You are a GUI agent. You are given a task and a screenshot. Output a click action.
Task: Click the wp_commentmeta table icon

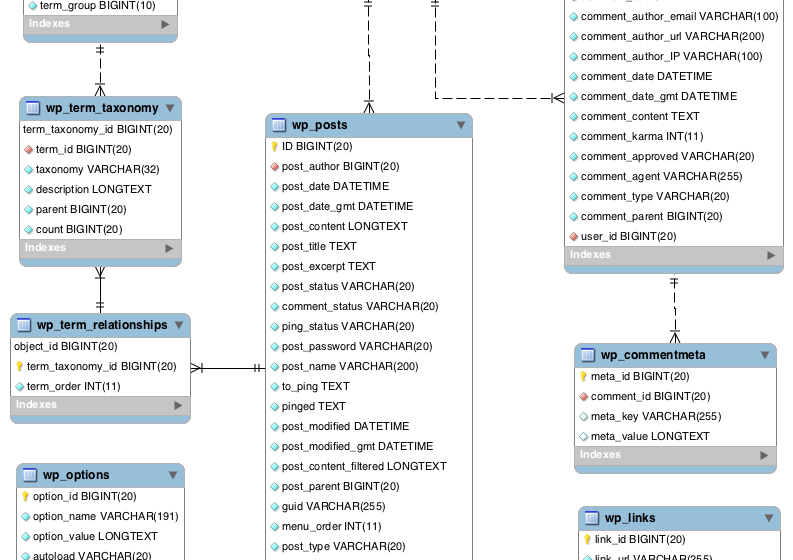588,355
